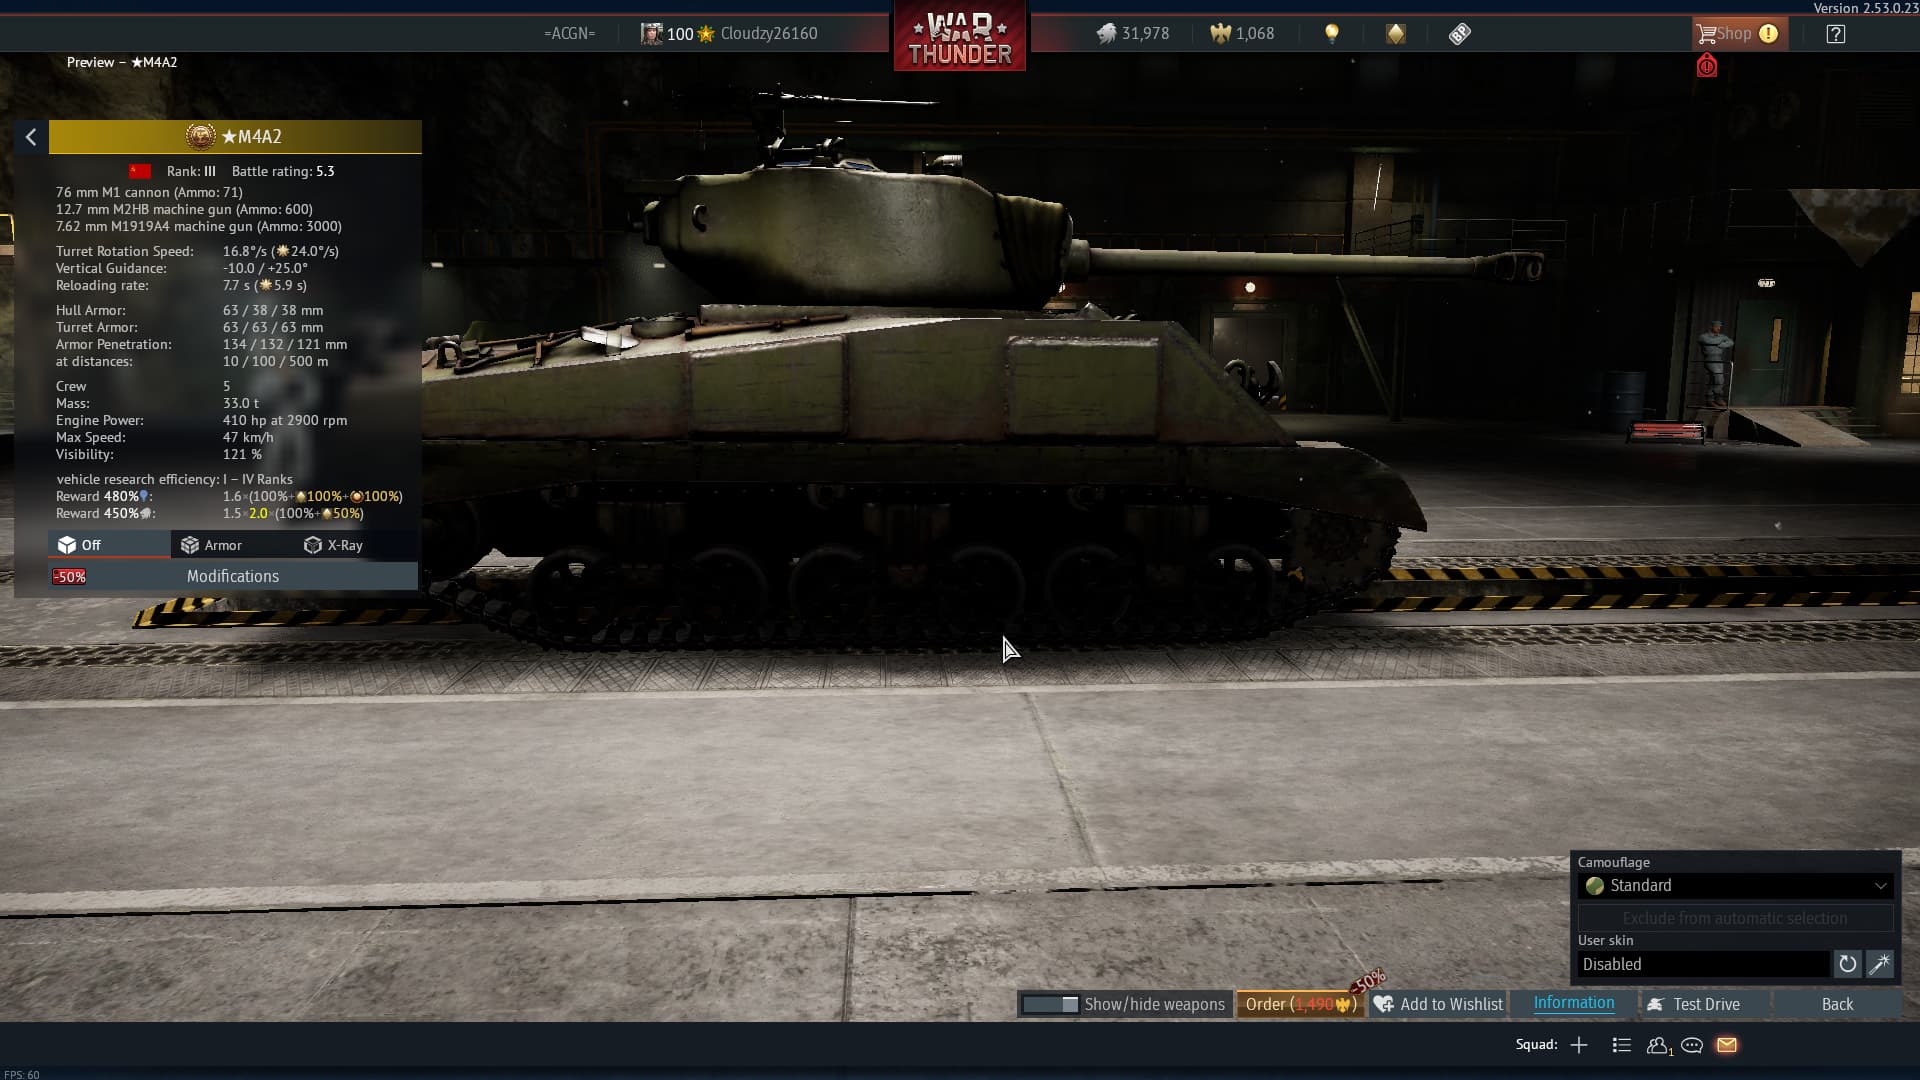The height and width of the screenshot is (1080, 1920).
Task: Refresh user skins with the reload icon
Action: coord(1847,964)
